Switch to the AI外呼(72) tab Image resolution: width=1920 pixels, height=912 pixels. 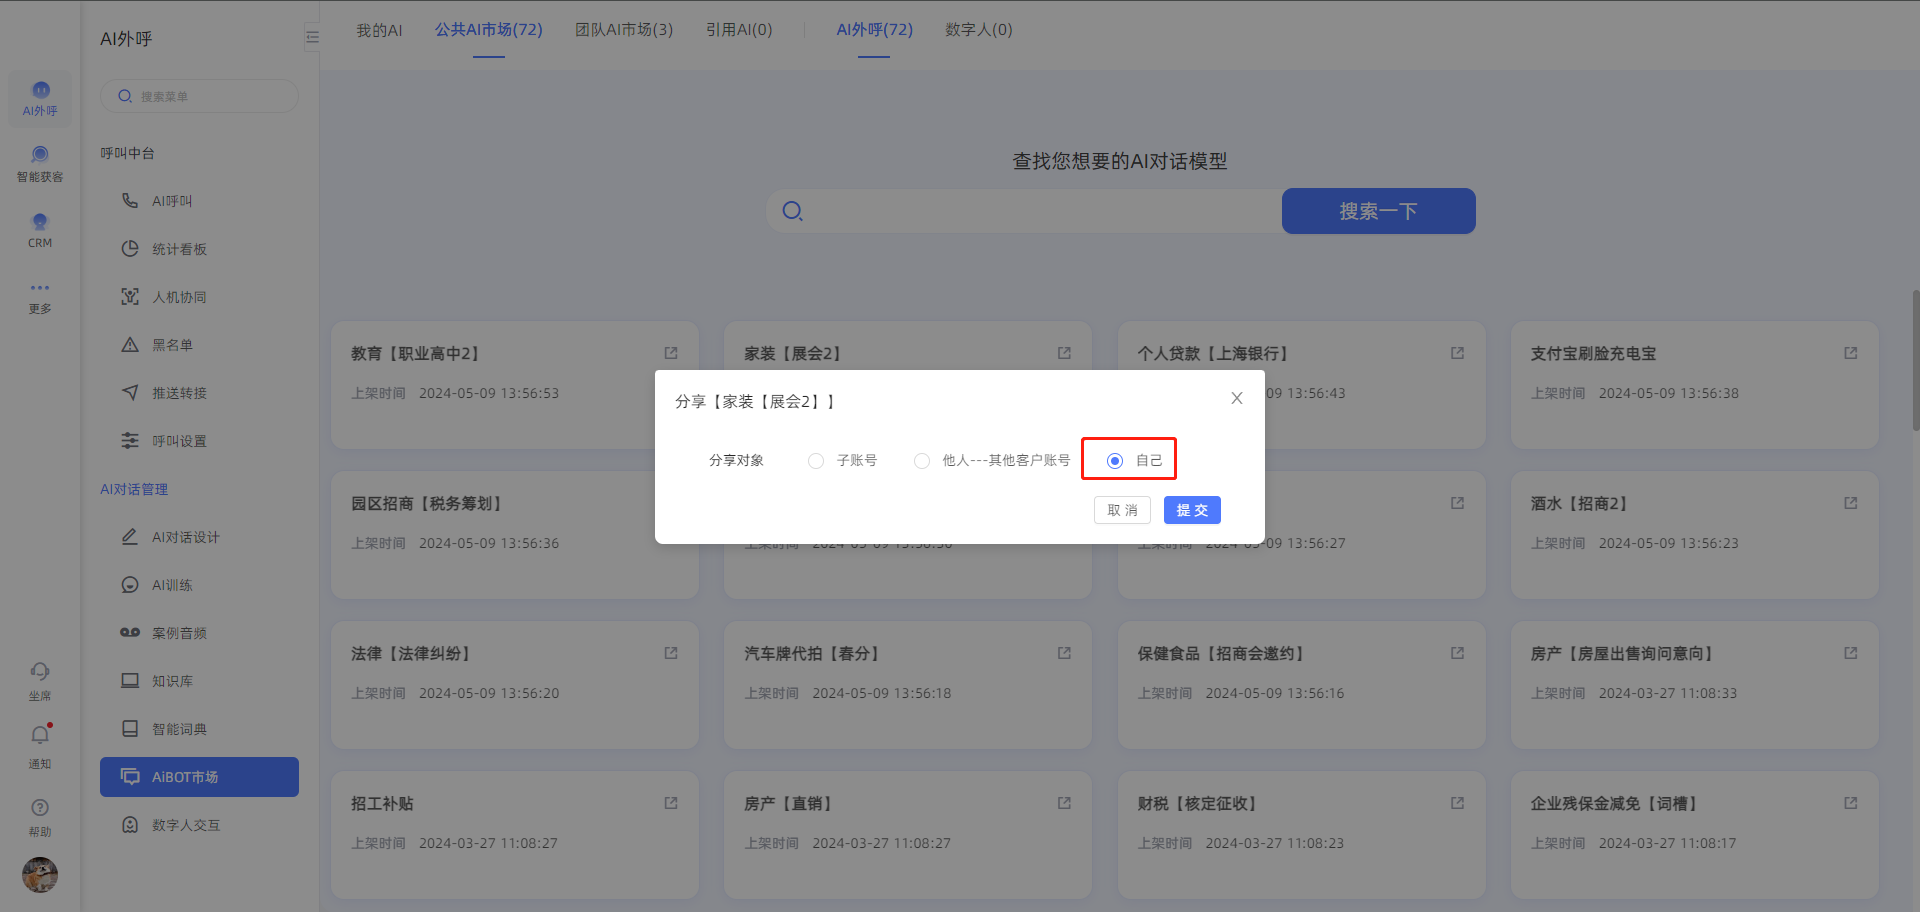click(x=874, y=30)
